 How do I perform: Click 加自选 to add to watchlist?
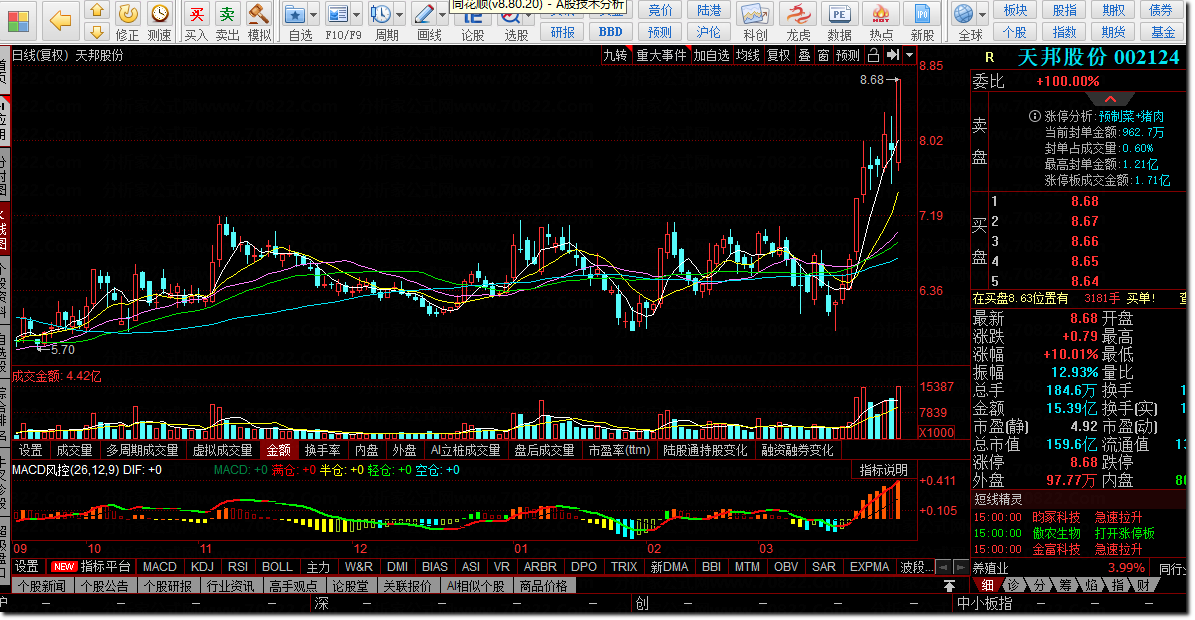pyautogui.click(x=712, y=55)
